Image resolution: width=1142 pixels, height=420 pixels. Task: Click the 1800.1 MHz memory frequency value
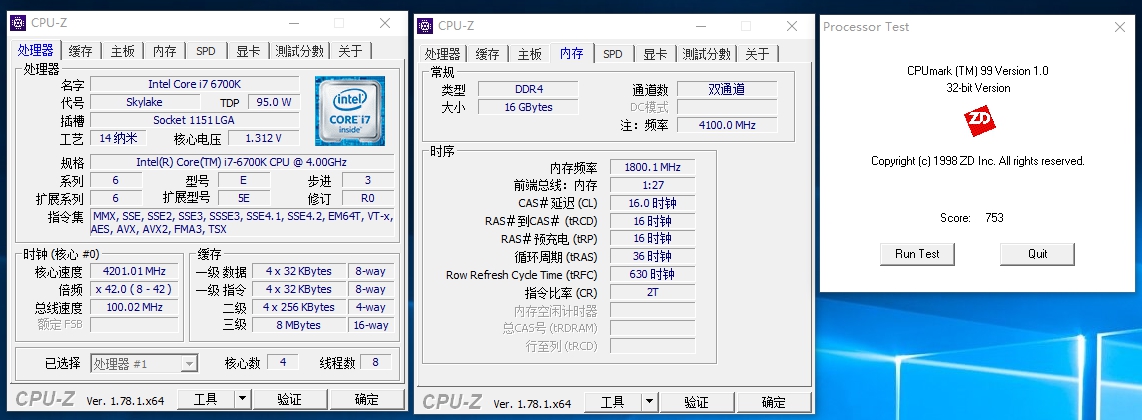pyautogui.click(x=653, y=167)
